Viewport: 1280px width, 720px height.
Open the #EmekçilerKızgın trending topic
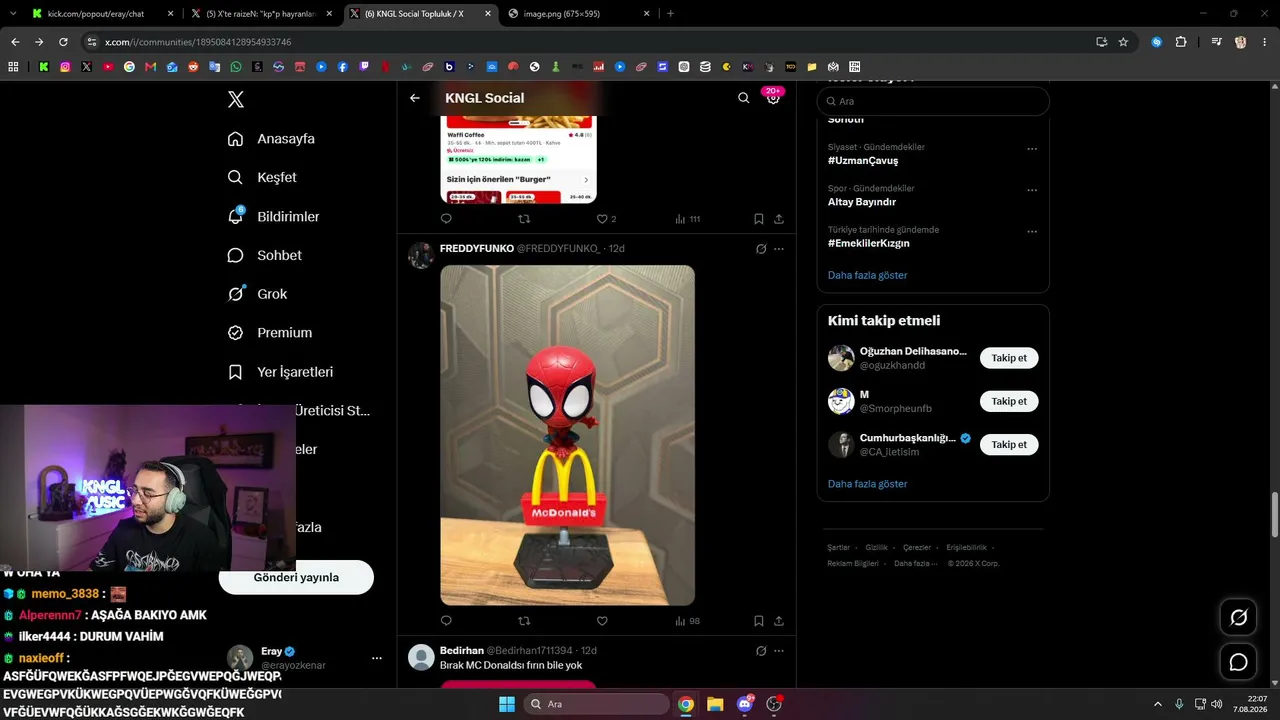click(869, 243)
